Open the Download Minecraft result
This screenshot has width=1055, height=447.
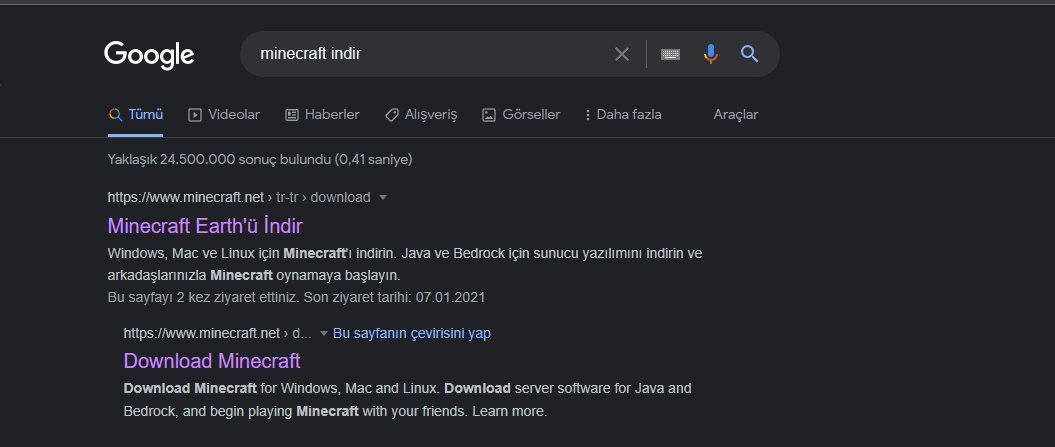pyautogui.click(x=212, y=361)
